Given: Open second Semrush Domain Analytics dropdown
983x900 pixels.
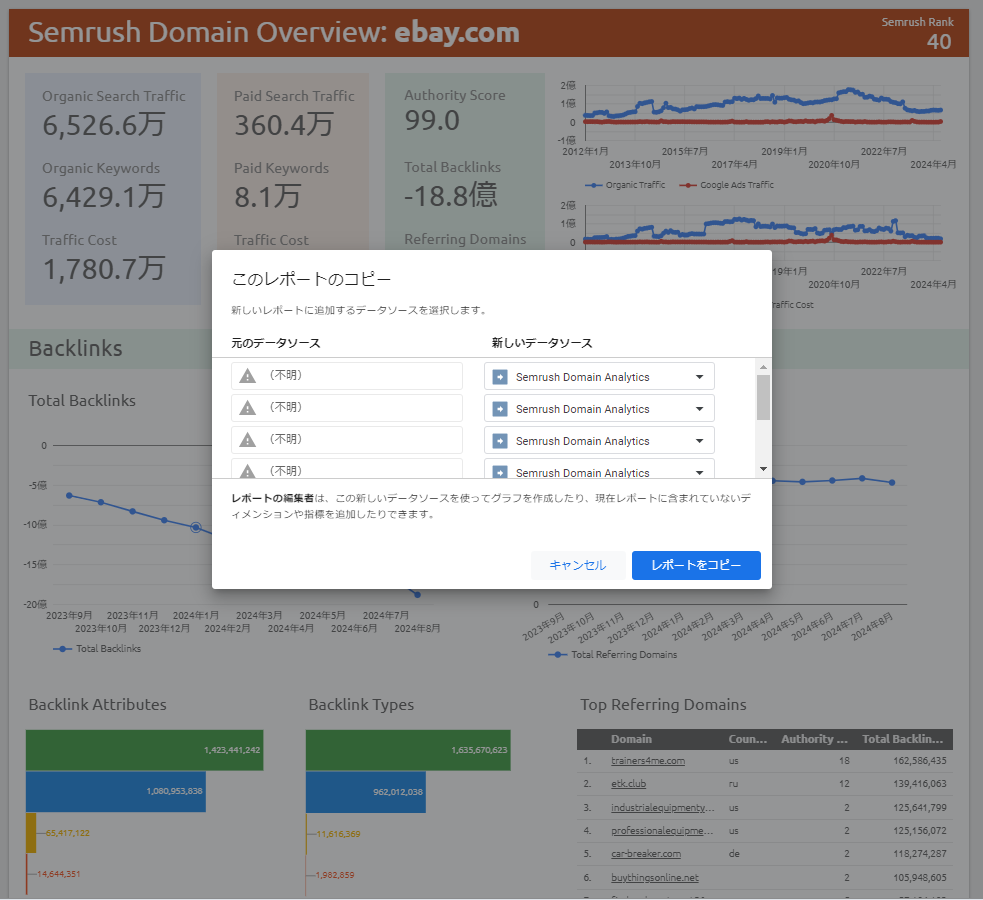Looking at the screenshot, I should [x=599, y=409].
